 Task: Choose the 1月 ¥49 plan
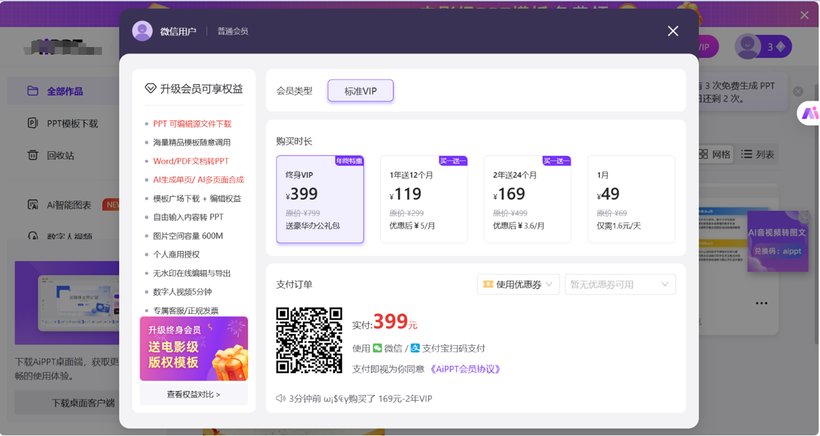[631, 199]
